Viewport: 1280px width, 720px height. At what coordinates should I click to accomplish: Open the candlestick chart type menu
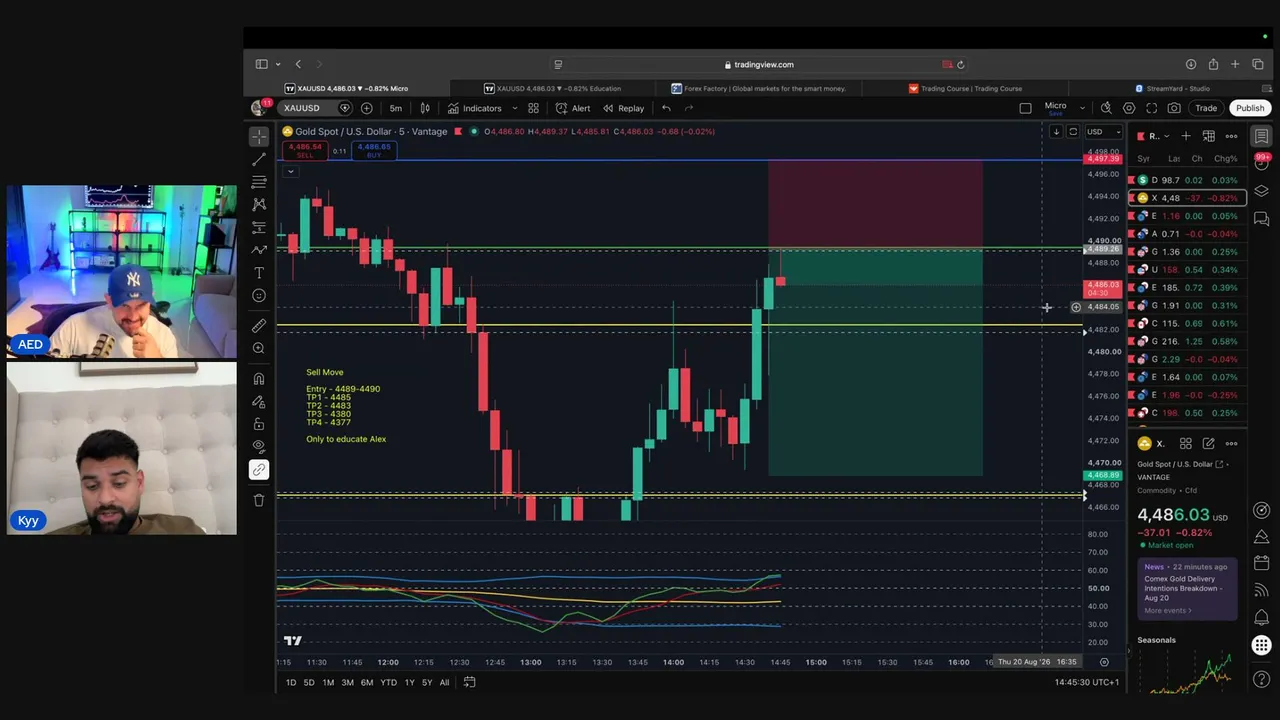[x=425, y=108]
